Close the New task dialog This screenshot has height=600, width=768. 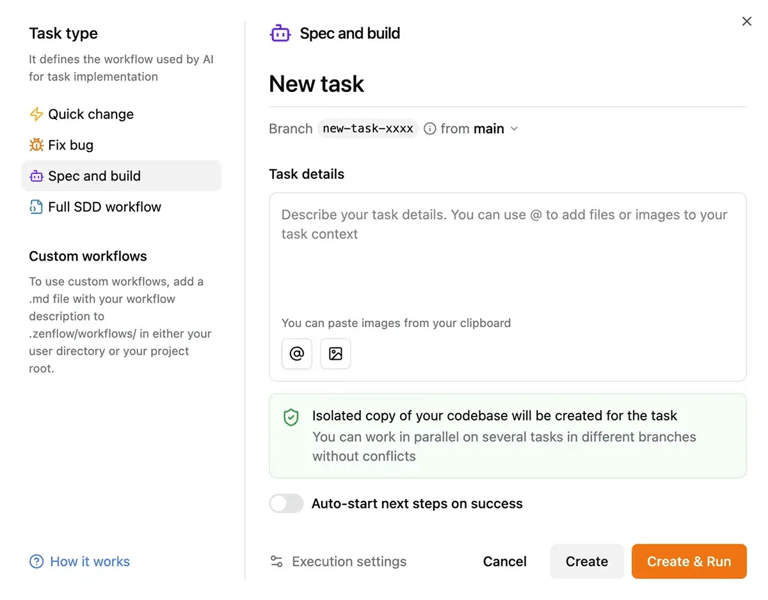(x=746, y=21)
